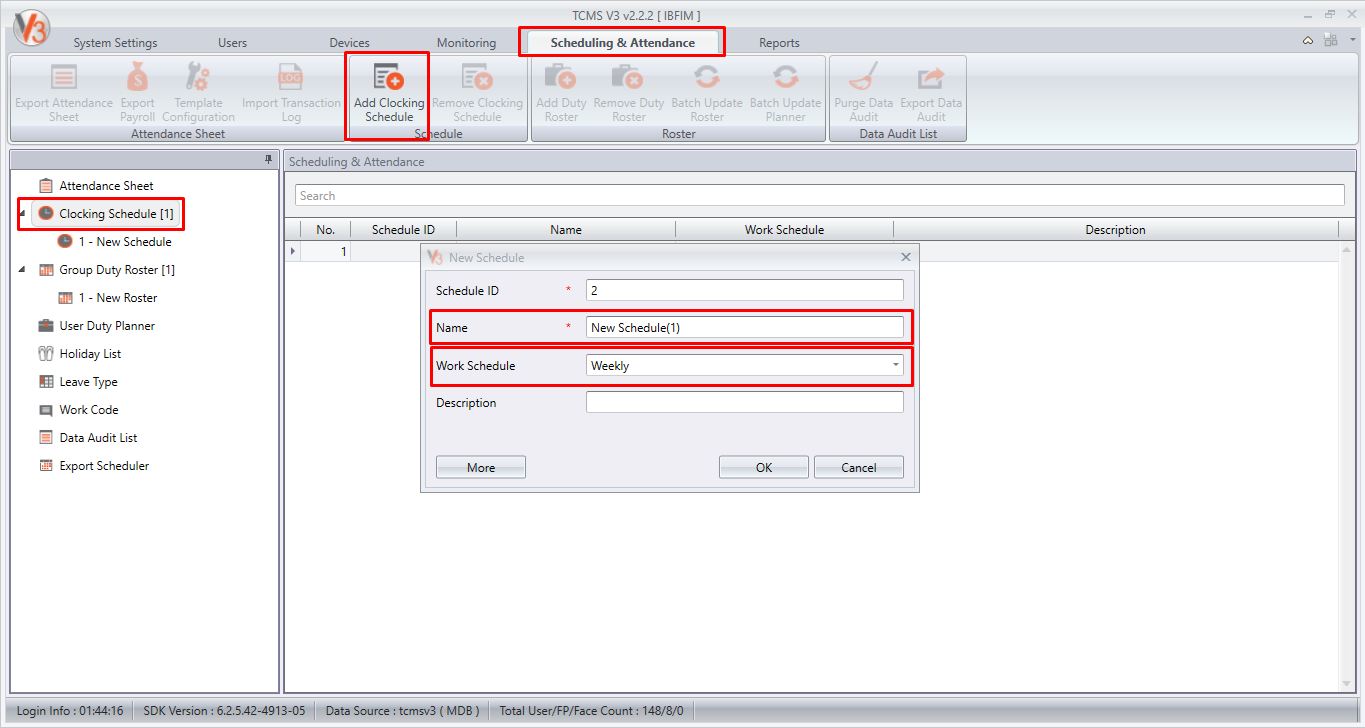Click the SDK Version status entry
The image size is (1365, 728).
[x=224, y=711]
